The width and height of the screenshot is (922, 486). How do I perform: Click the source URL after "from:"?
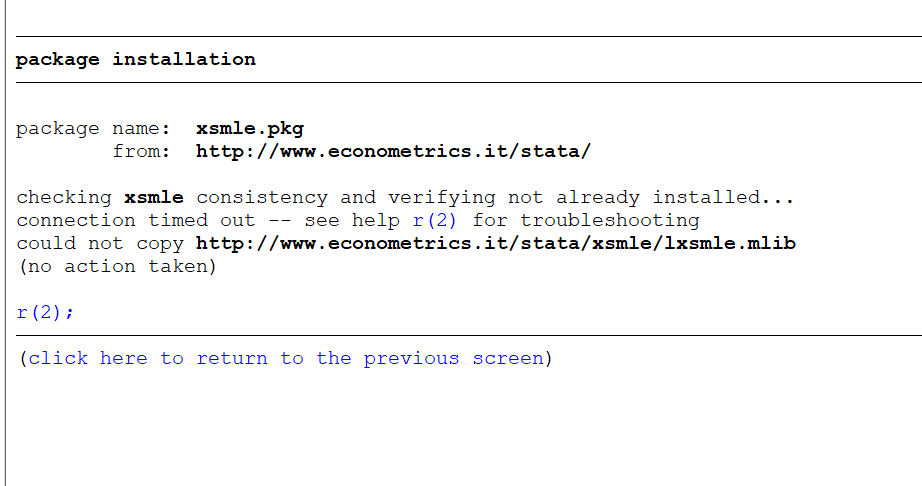[393, 151]
